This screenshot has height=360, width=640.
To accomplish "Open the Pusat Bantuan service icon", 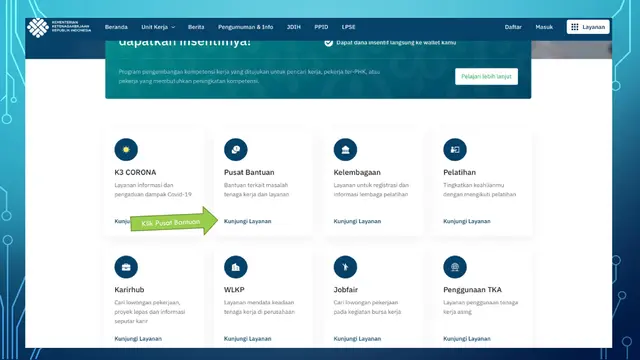I will coord(236,149).
